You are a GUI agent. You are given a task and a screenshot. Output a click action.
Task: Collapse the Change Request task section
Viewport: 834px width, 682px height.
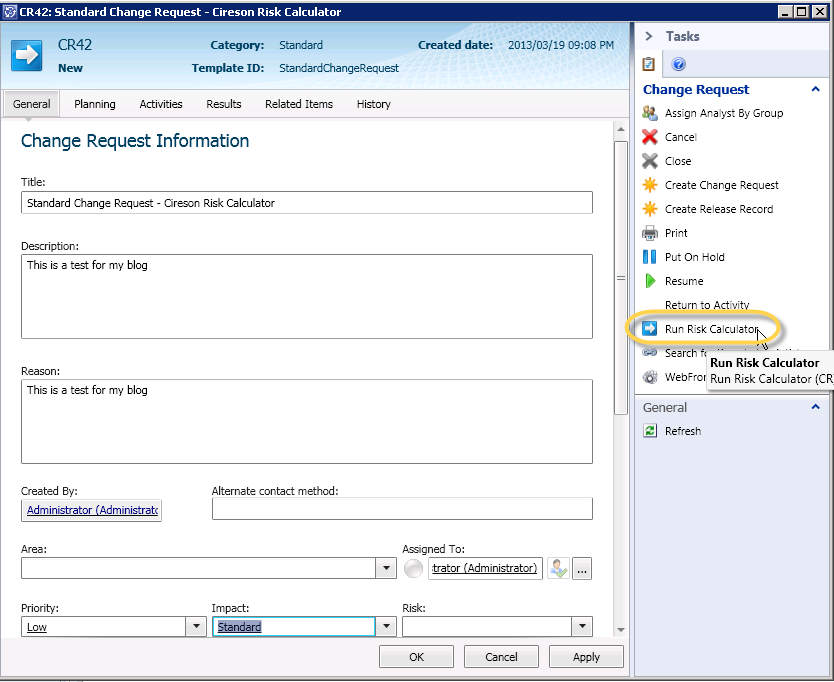pyautogui.click(x=816, y=89)
